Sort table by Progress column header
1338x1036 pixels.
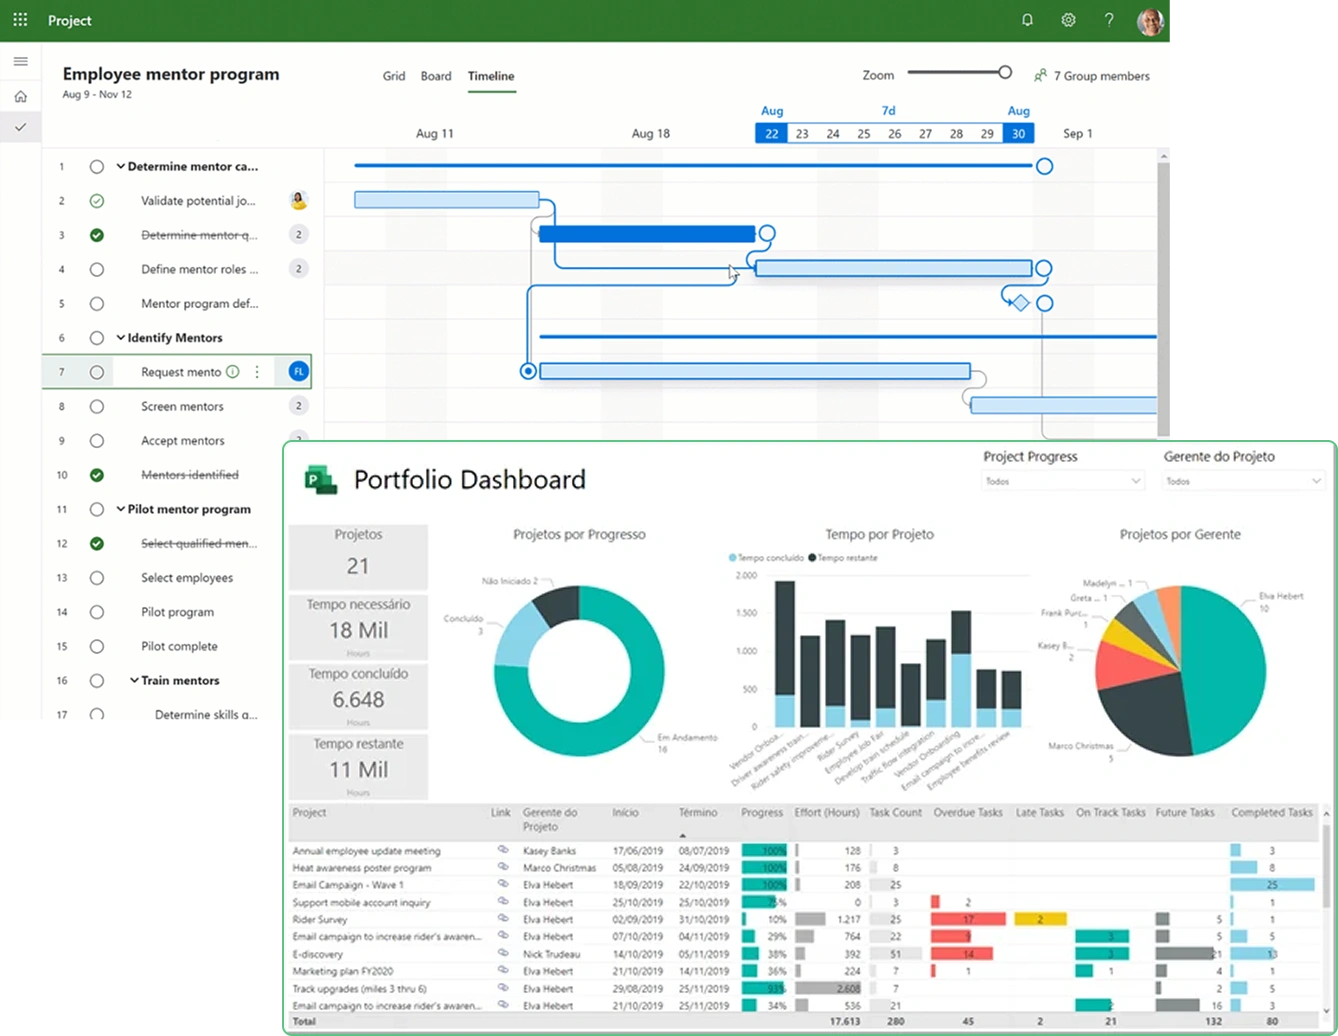pyautogui.click(x=762, y=813)
